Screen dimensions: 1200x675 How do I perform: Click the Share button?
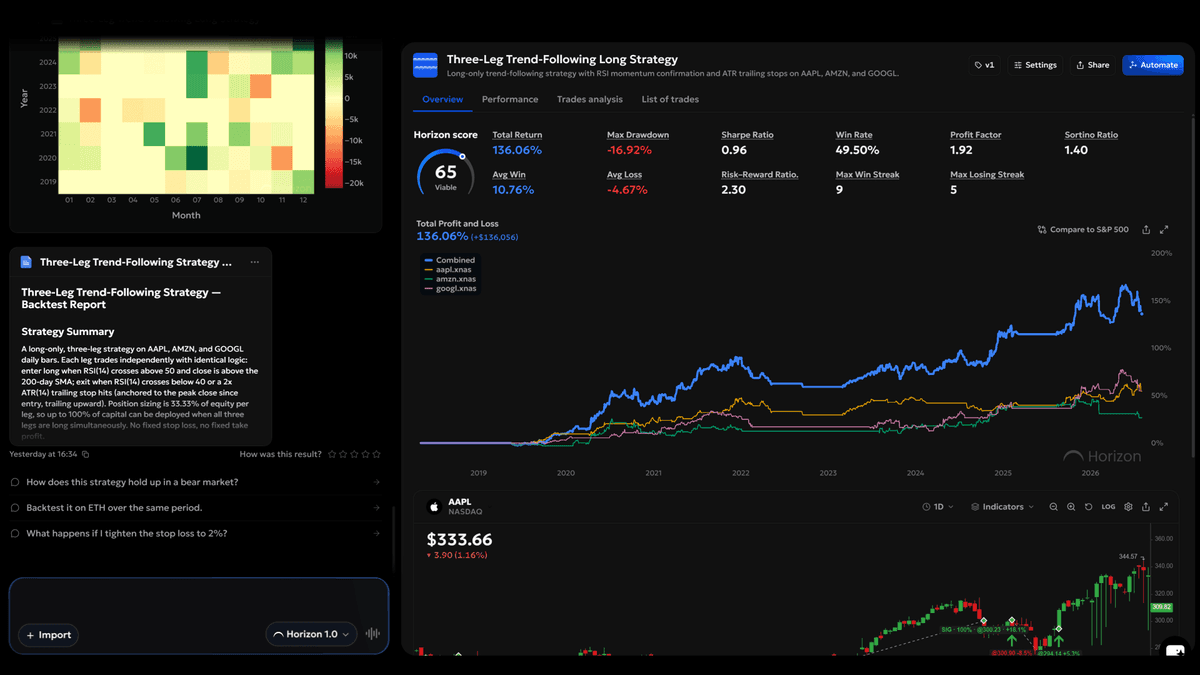tap(1092, 65)
